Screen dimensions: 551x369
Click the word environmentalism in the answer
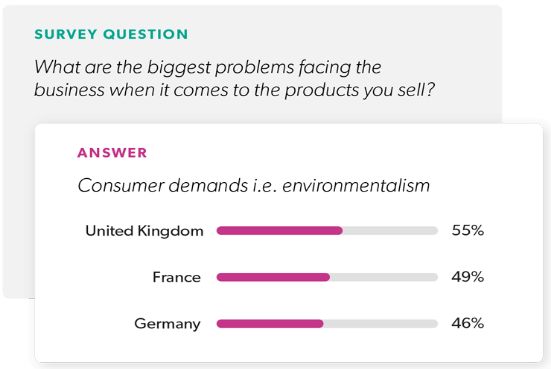[x=356, y=185]
